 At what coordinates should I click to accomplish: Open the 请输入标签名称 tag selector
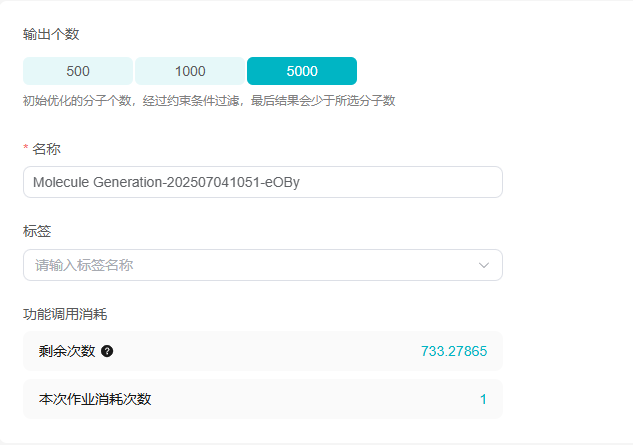pos(263,265)
